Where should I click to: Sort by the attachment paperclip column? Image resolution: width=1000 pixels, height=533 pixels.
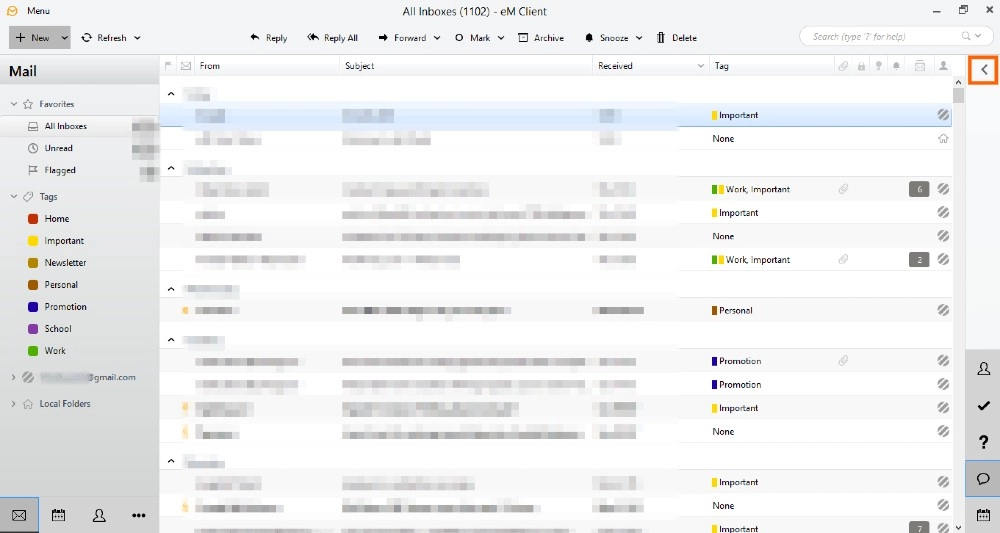(843, 66)
